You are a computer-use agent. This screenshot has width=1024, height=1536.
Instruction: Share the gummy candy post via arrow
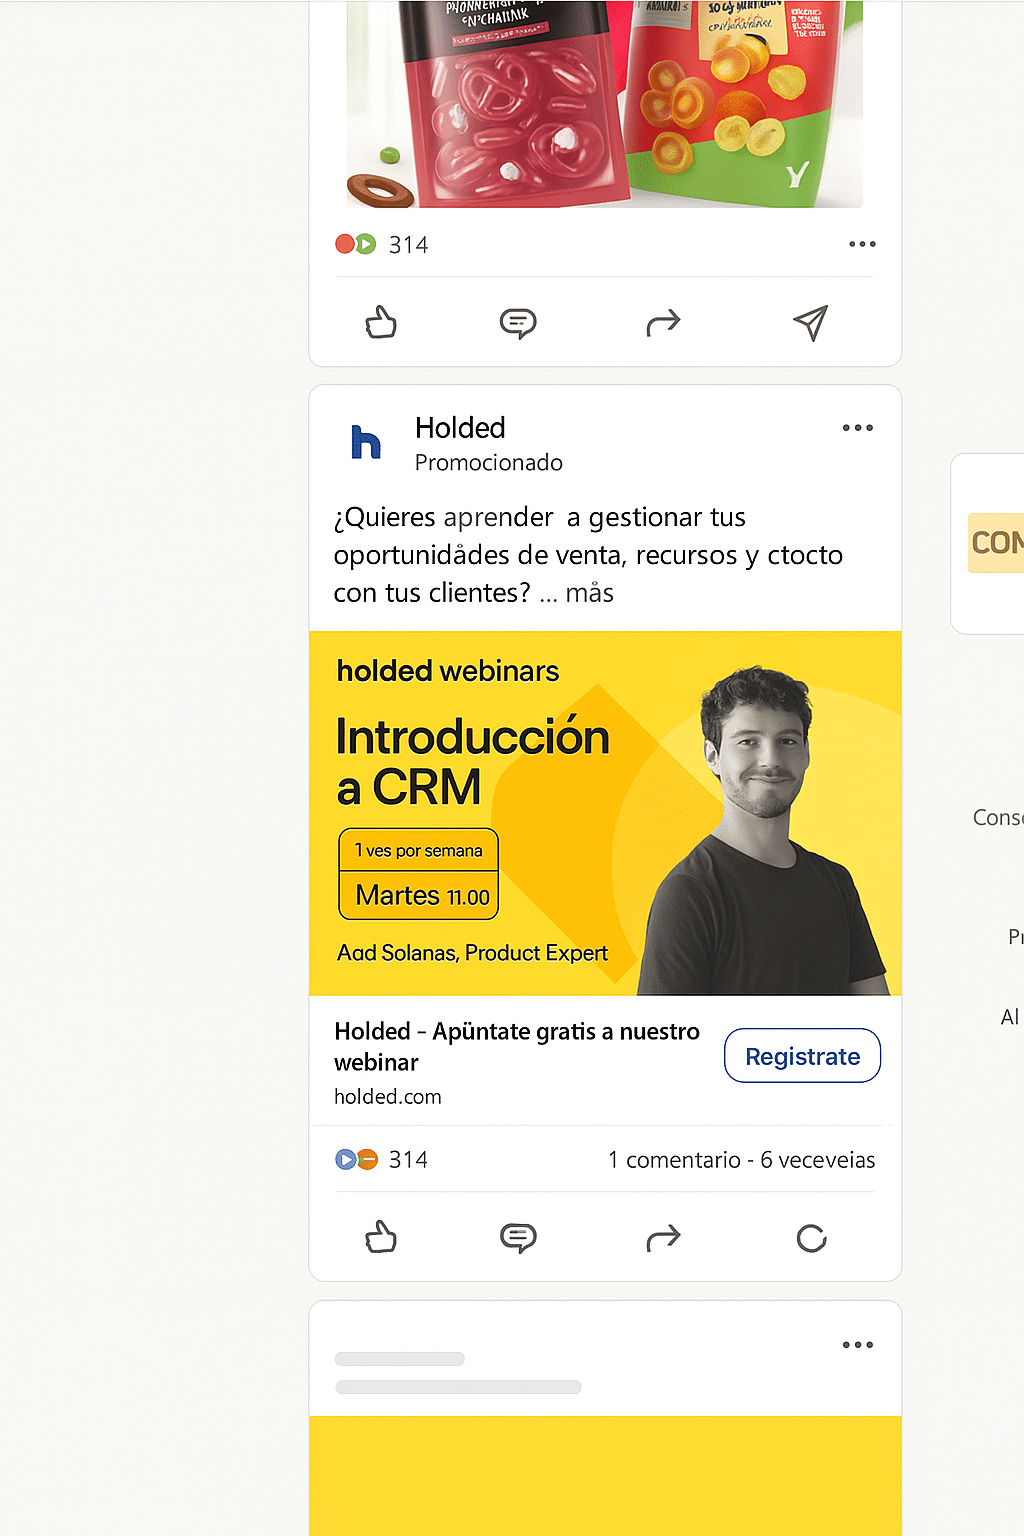click(x=663, y=322)
